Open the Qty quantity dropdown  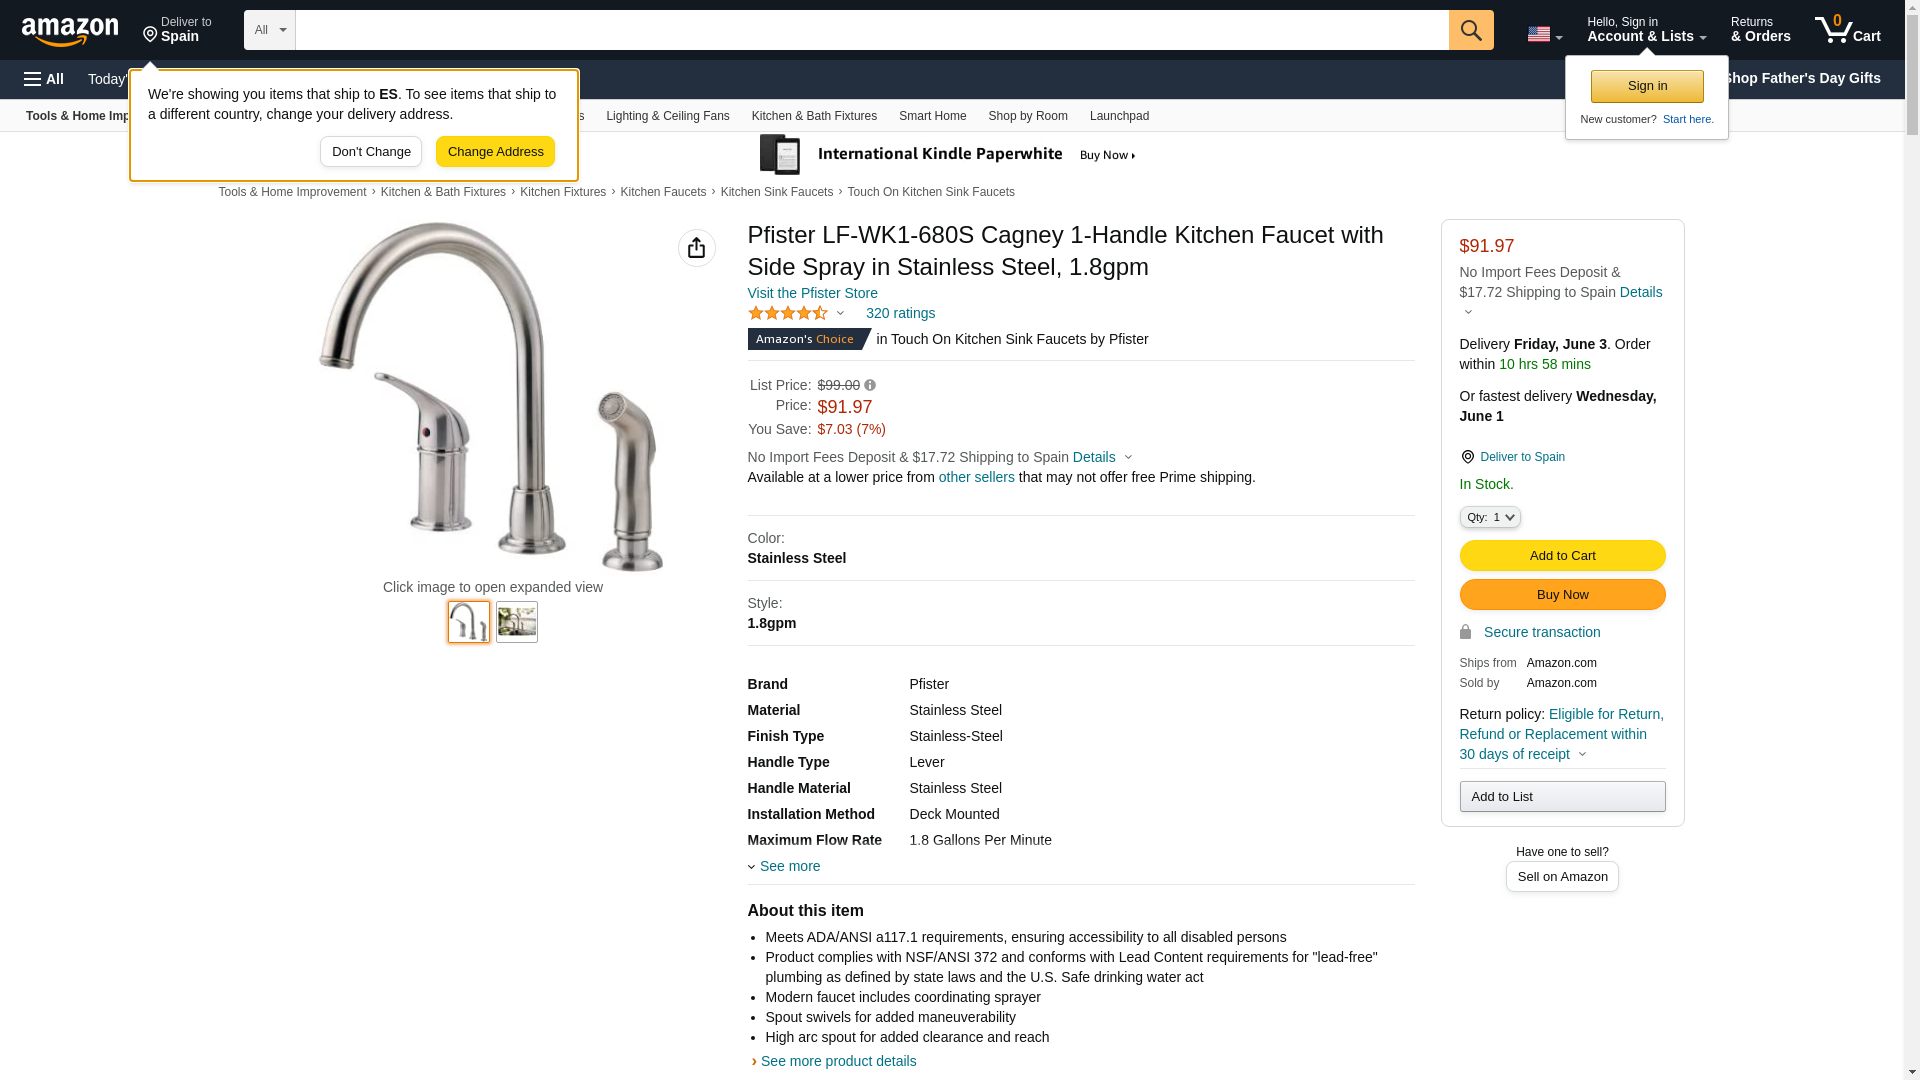click(1489, 517)
